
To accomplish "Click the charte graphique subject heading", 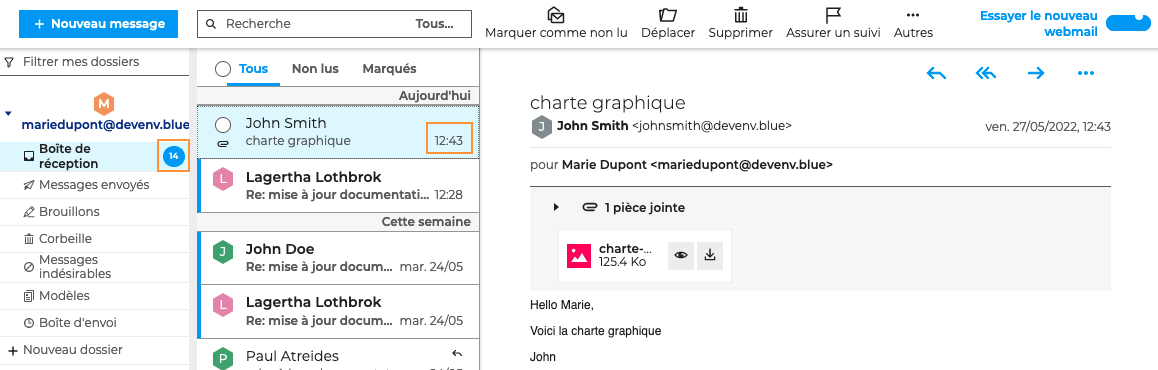I will click(608, 102).
